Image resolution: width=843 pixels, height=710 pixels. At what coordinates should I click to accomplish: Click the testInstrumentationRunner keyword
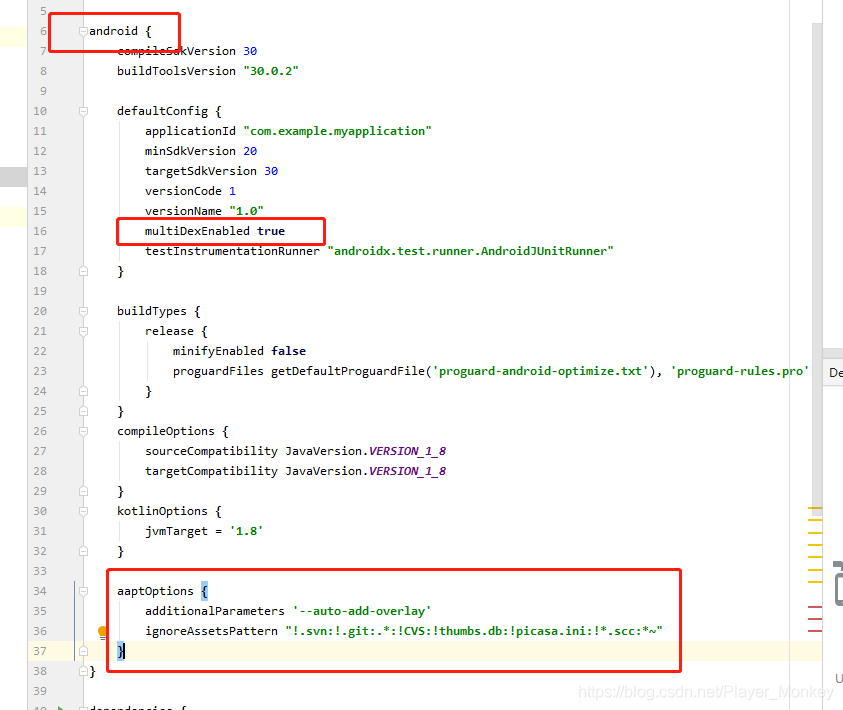point(232,251)
